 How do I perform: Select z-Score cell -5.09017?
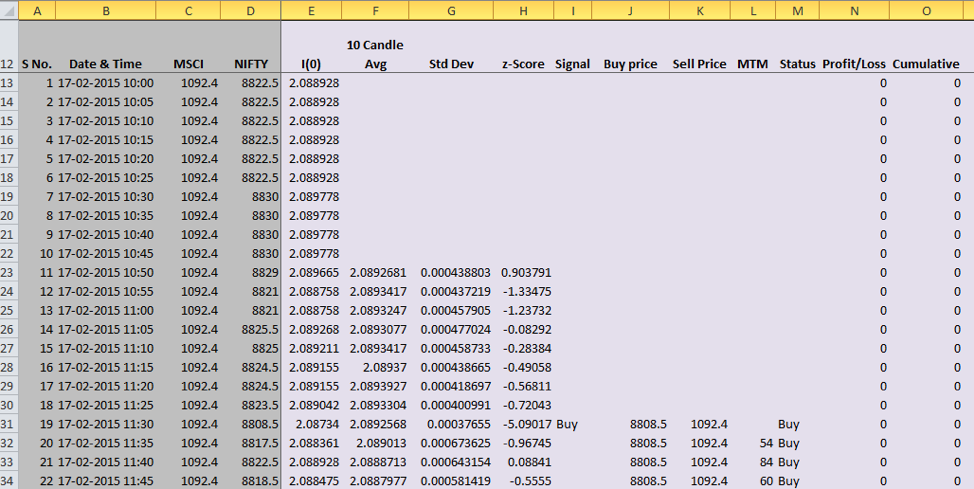(x=524, y=424)
